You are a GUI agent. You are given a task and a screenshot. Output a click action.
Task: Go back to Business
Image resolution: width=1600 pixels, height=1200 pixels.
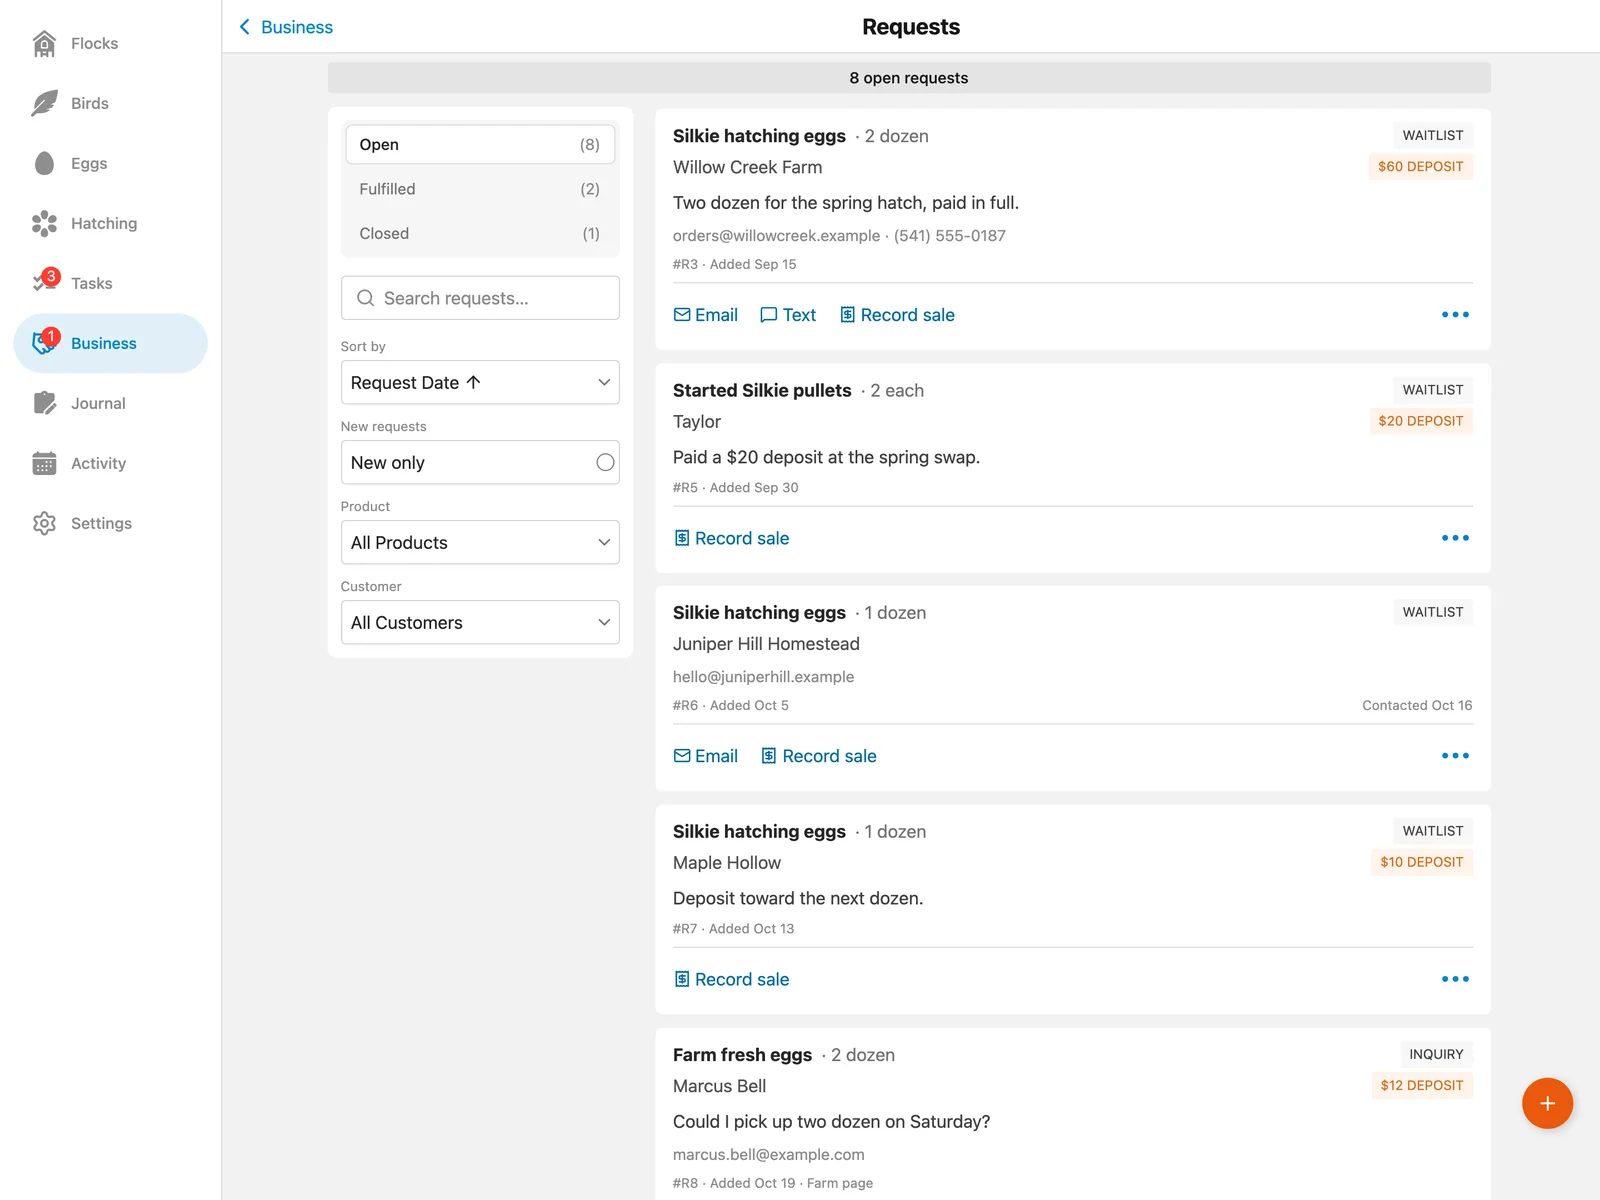point(286,27)
